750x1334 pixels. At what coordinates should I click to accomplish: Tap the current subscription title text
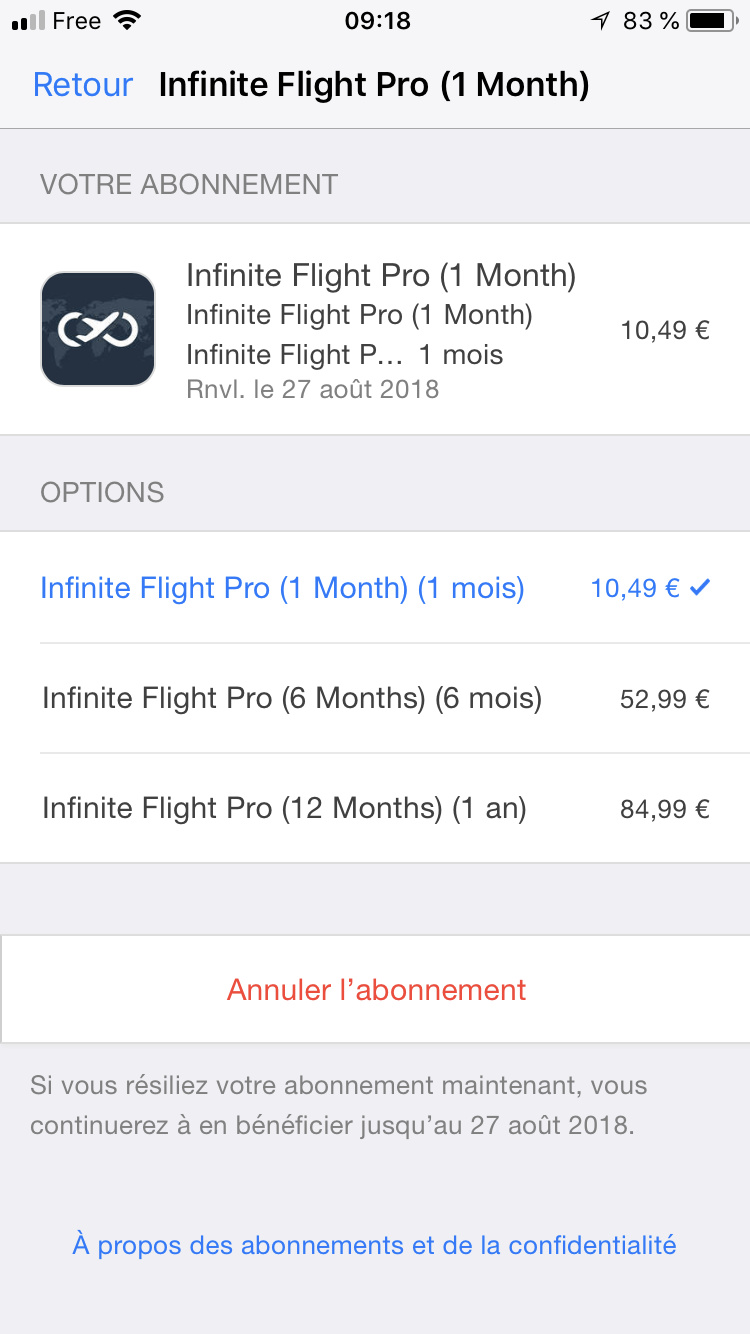381,275
